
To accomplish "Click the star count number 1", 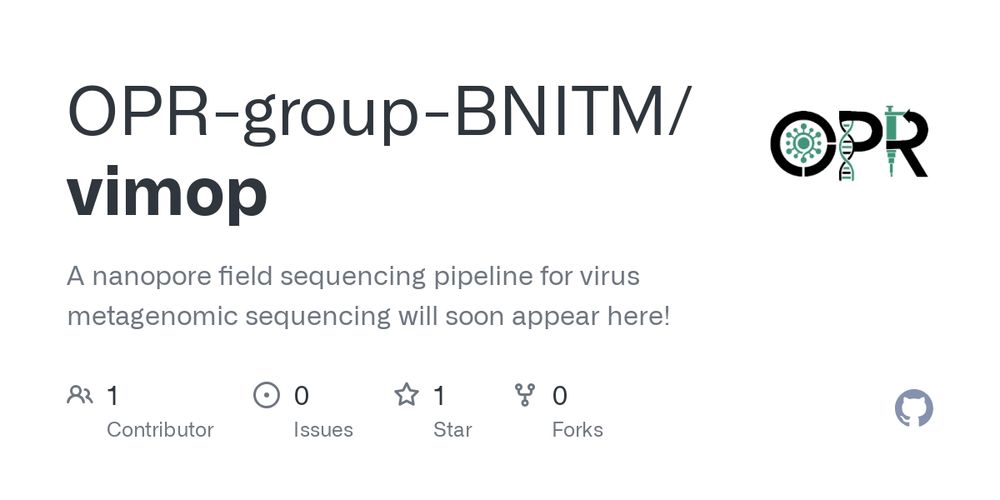I will coord(439,396).
